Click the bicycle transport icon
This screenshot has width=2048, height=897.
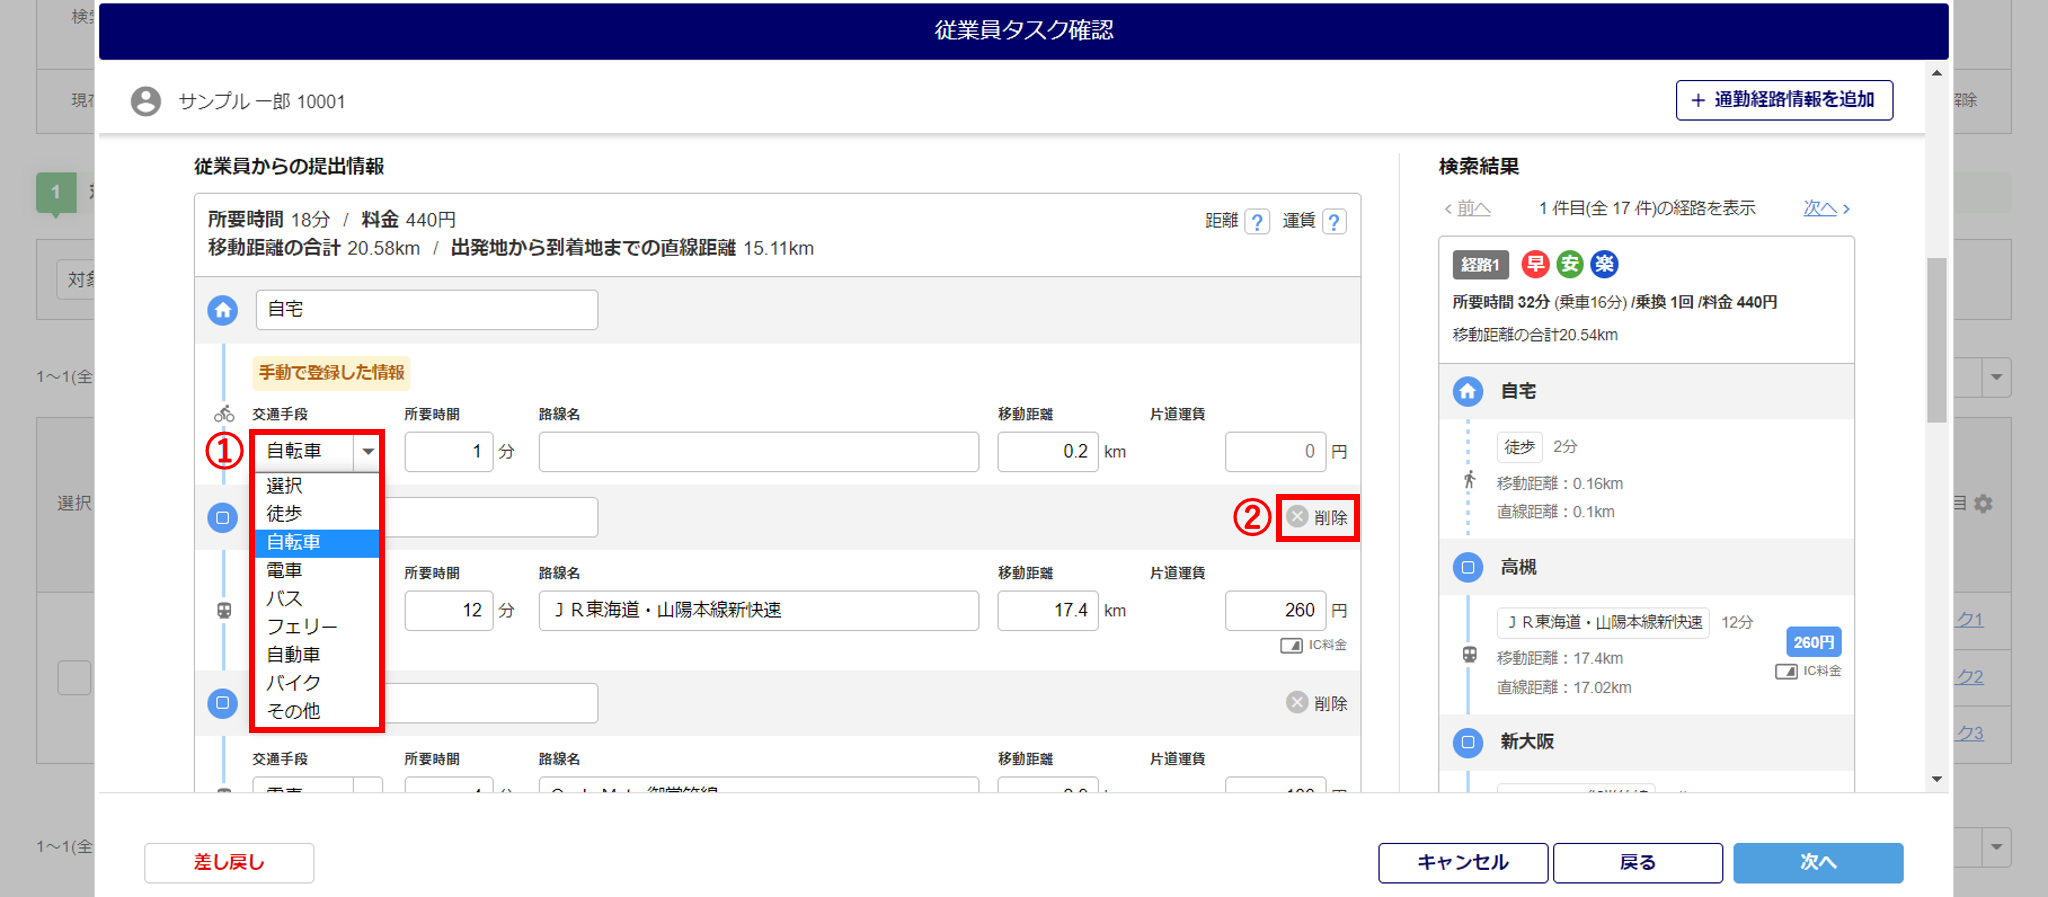(x=224, y=414)
